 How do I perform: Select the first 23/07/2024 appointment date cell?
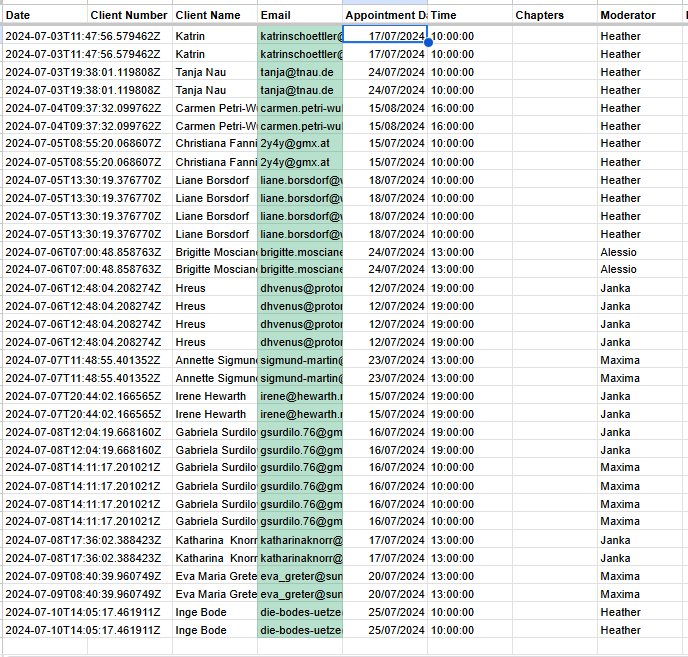[385, 360]
